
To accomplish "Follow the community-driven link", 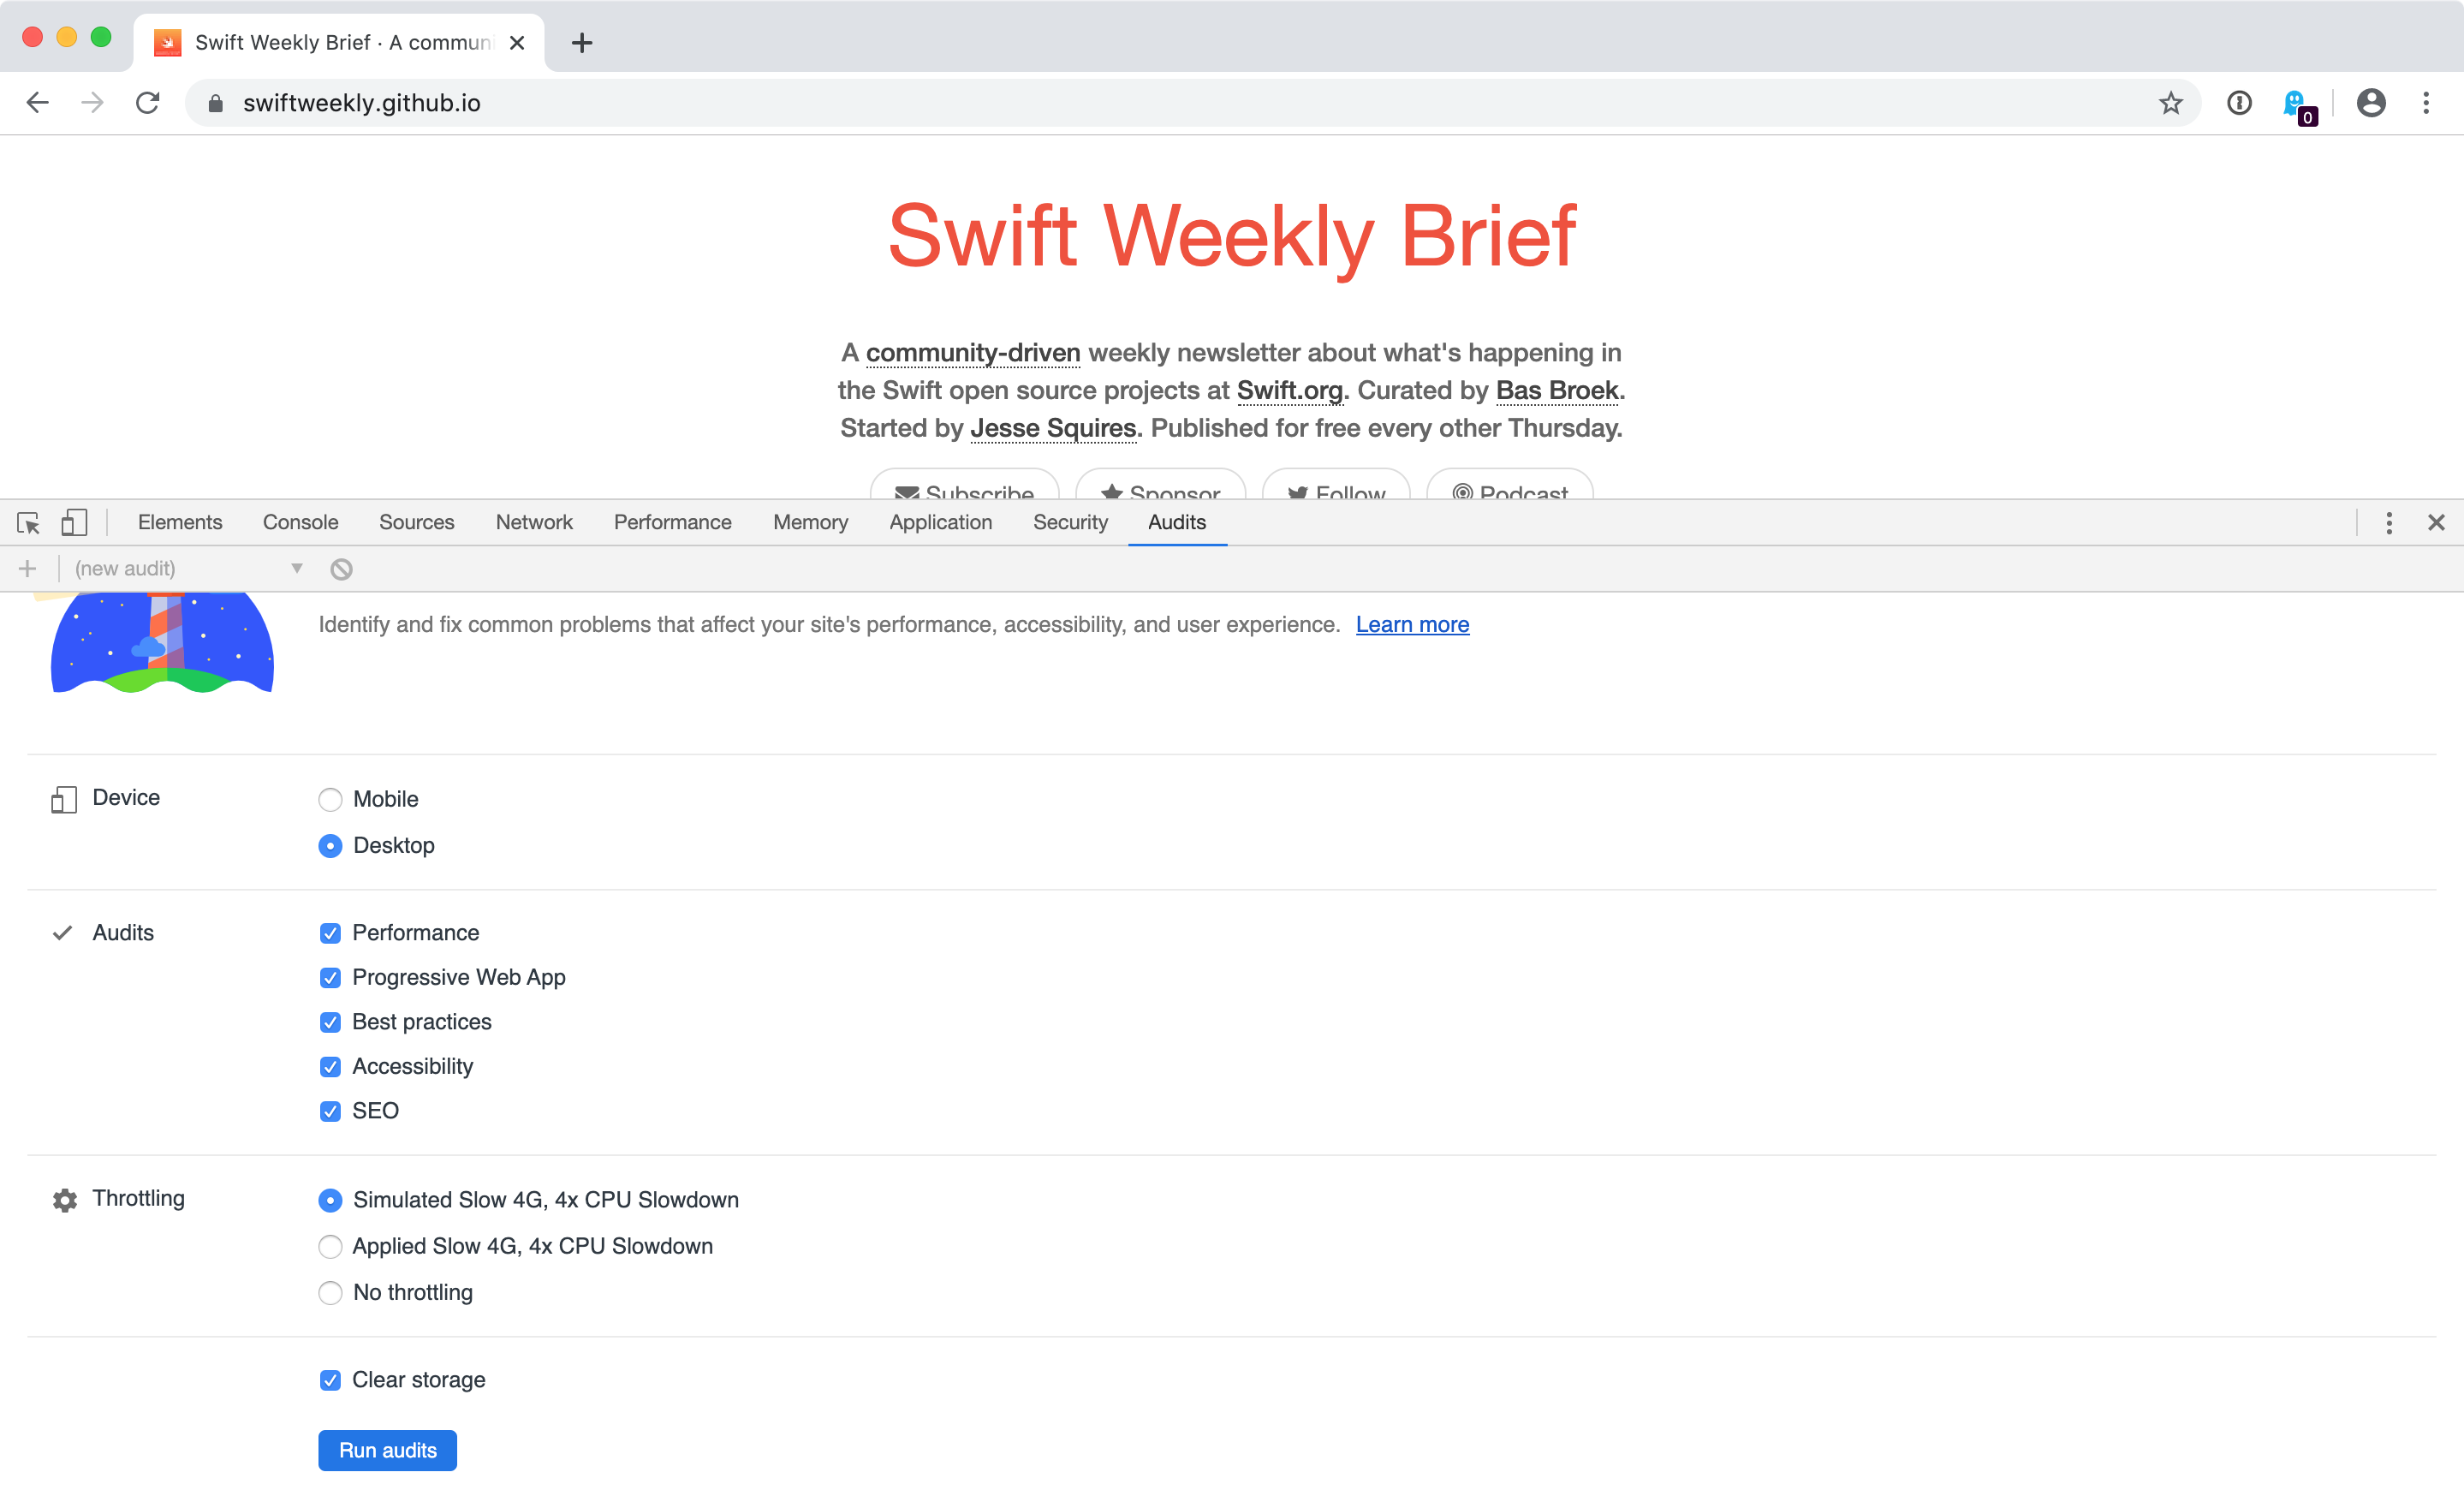I will [973, 353].
